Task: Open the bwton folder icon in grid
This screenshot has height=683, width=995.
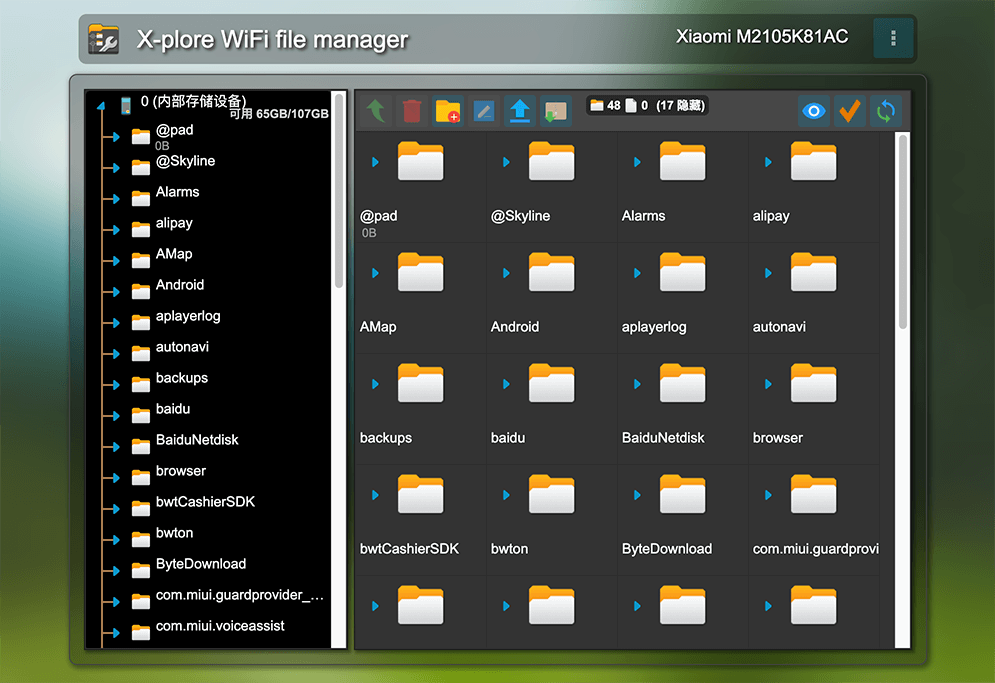Action: pyautogui.click(x=551, y=494)
